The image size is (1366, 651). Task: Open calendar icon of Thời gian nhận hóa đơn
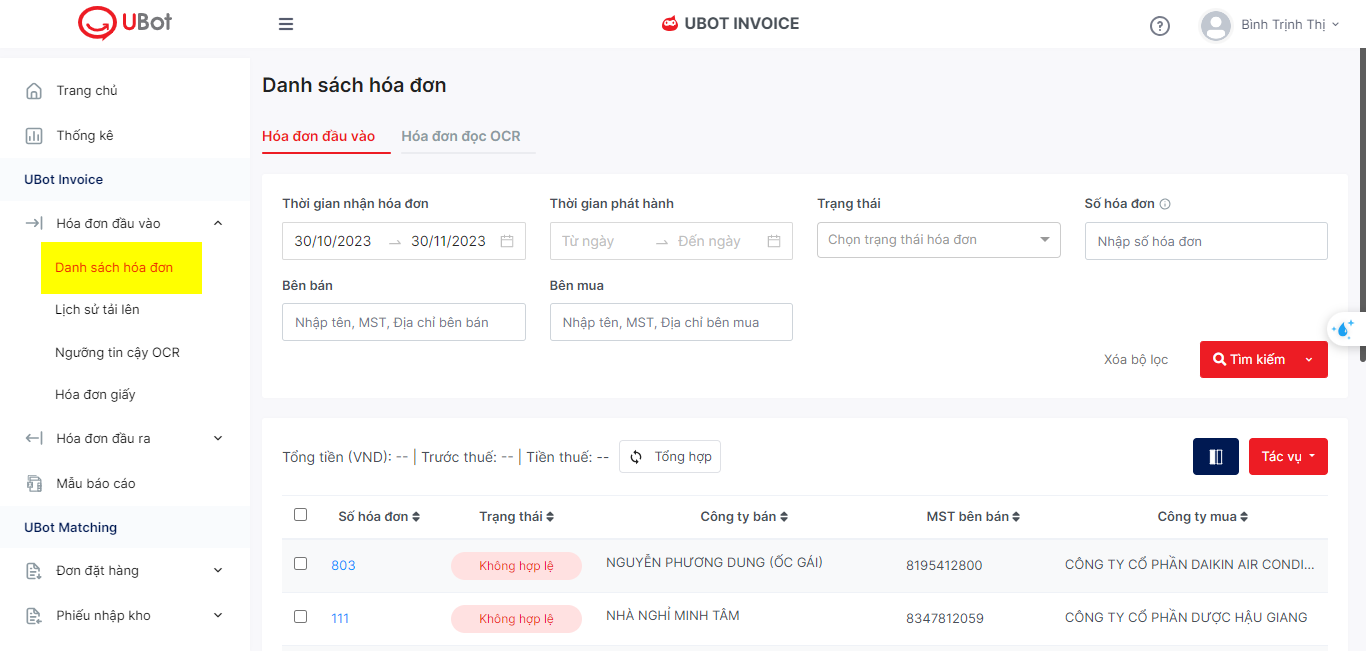click(507, 241)
